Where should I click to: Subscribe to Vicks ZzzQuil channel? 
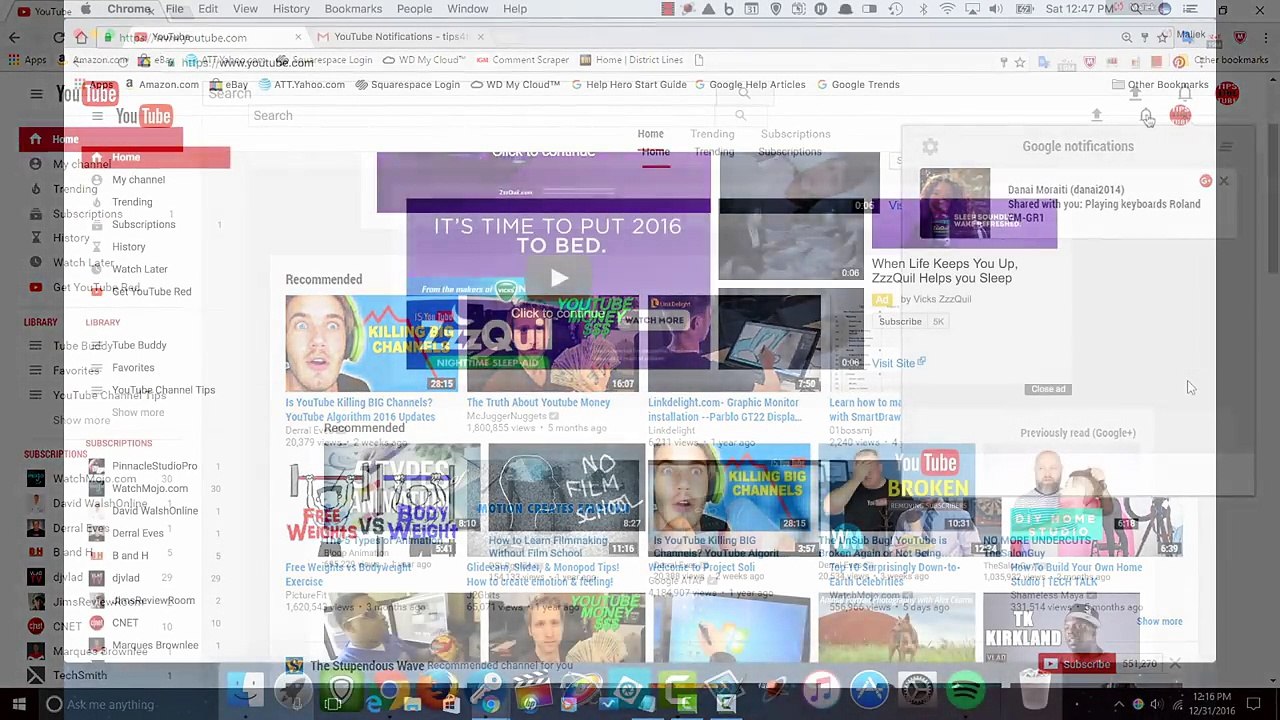(900, 321)
